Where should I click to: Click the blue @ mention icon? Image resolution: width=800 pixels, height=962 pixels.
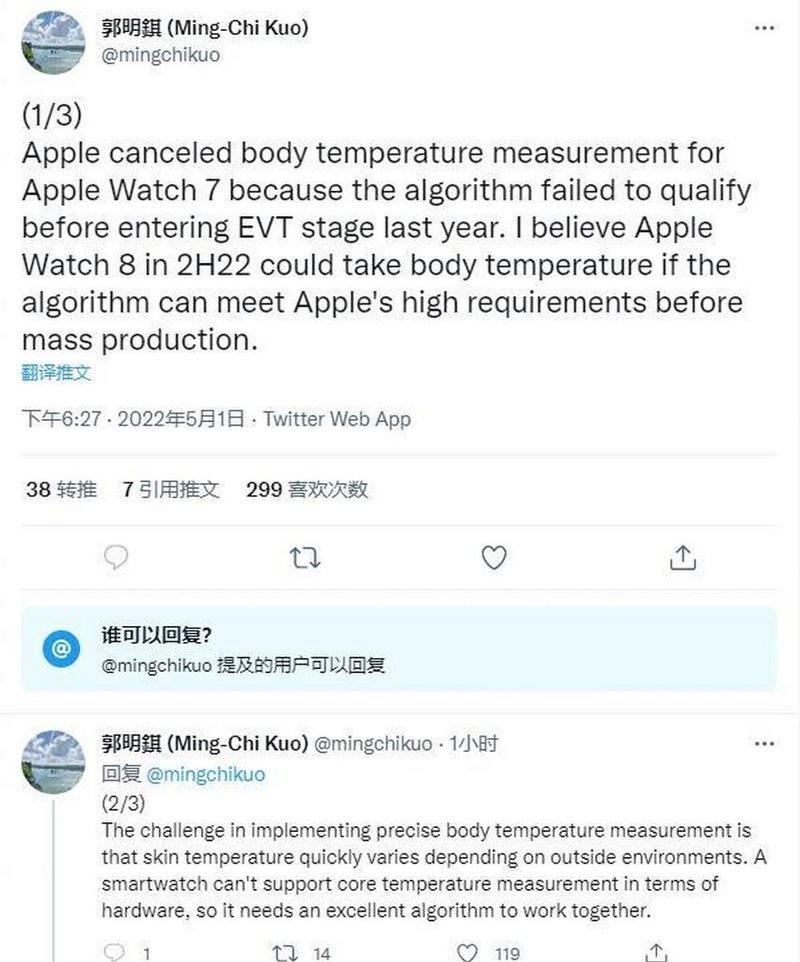(61, 648)
